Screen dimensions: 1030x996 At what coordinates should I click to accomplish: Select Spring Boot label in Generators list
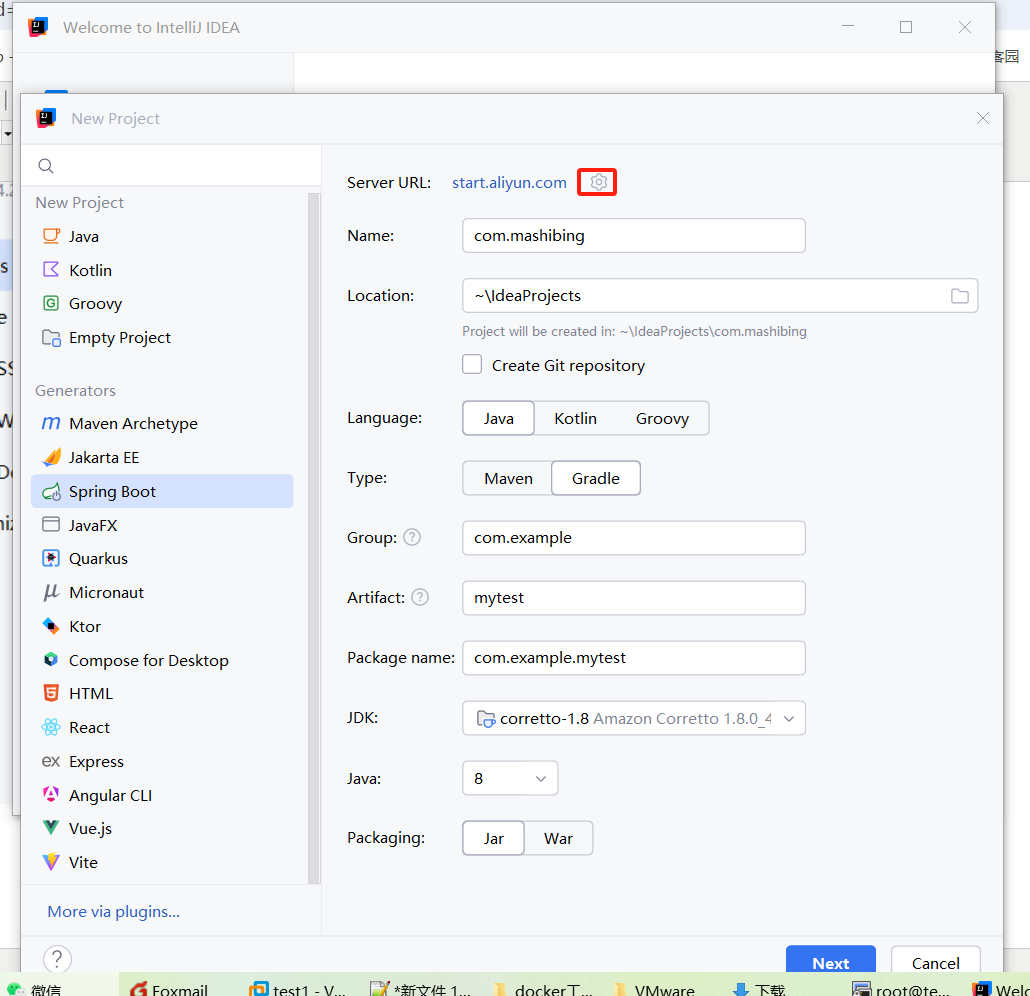point(112,491)
